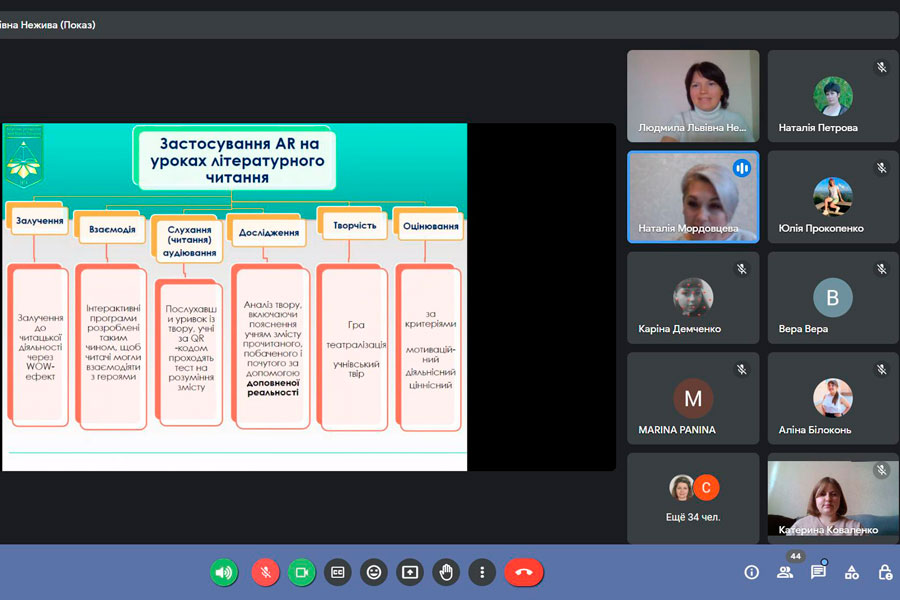This screenshot has height=600, width=900.
Task: Click the shared presentation slide
Action: 234,297
